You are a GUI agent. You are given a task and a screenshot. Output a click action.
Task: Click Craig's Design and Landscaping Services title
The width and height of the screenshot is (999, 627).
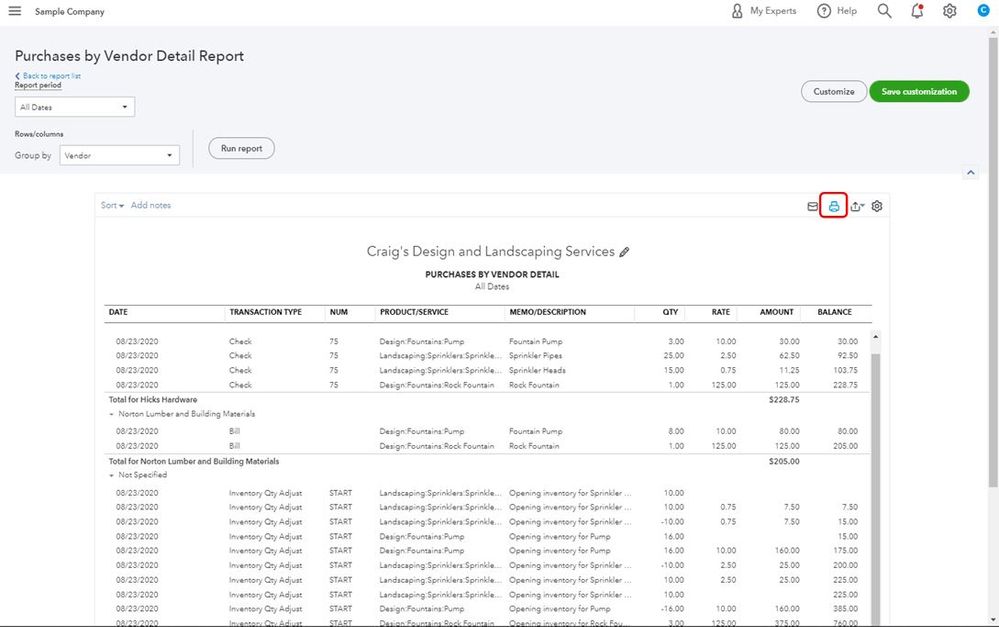[491, 252]
